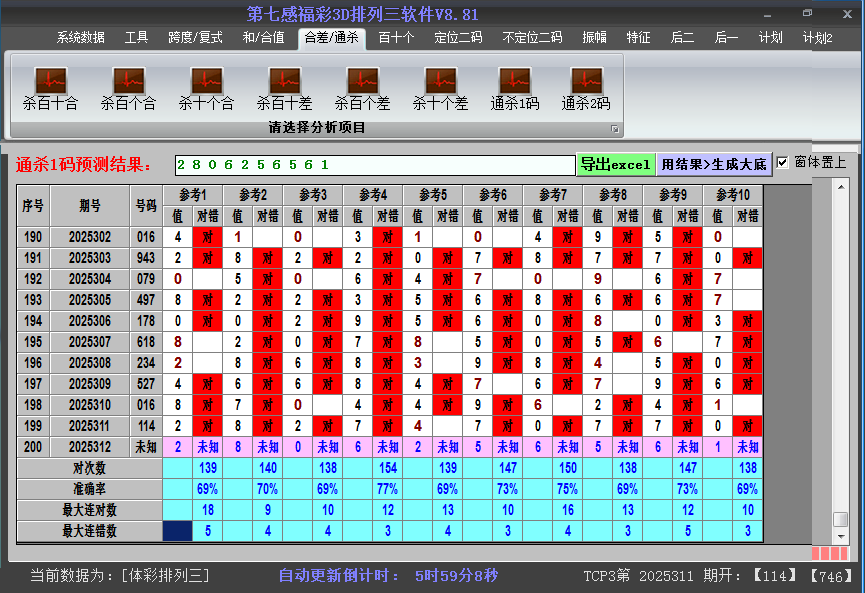Switch to the 跨度/复式 tab
Image resolution: width=865 pixels, height=593 pixels.
point(195,38)
